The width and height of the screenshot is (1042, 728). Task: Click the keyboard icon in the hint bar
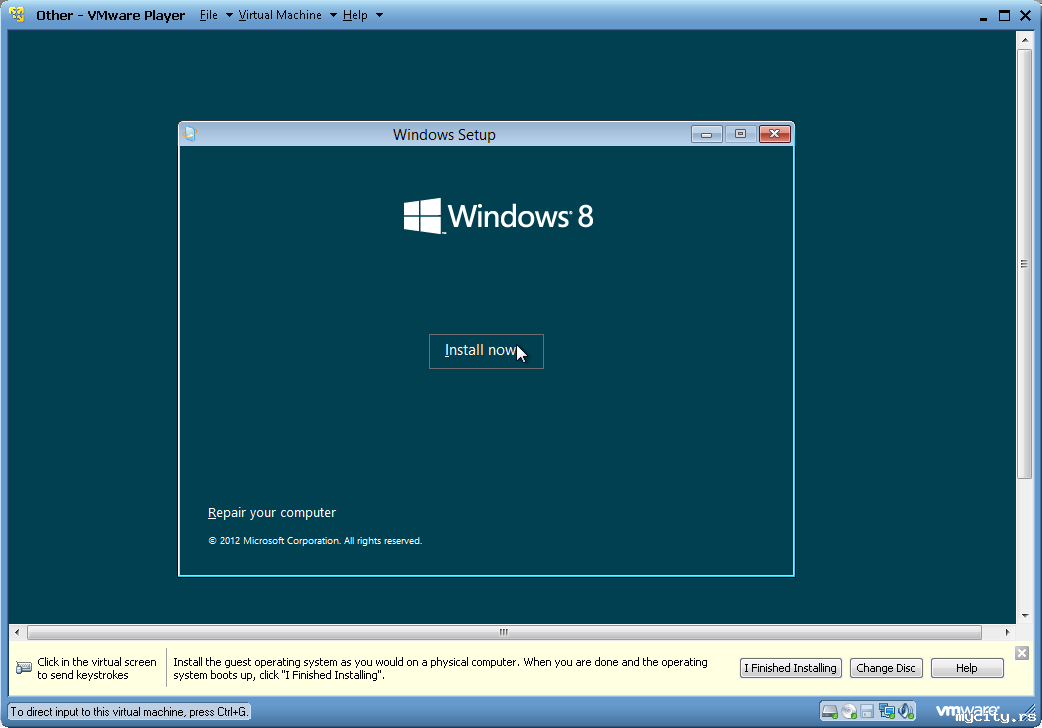(24, 667)
